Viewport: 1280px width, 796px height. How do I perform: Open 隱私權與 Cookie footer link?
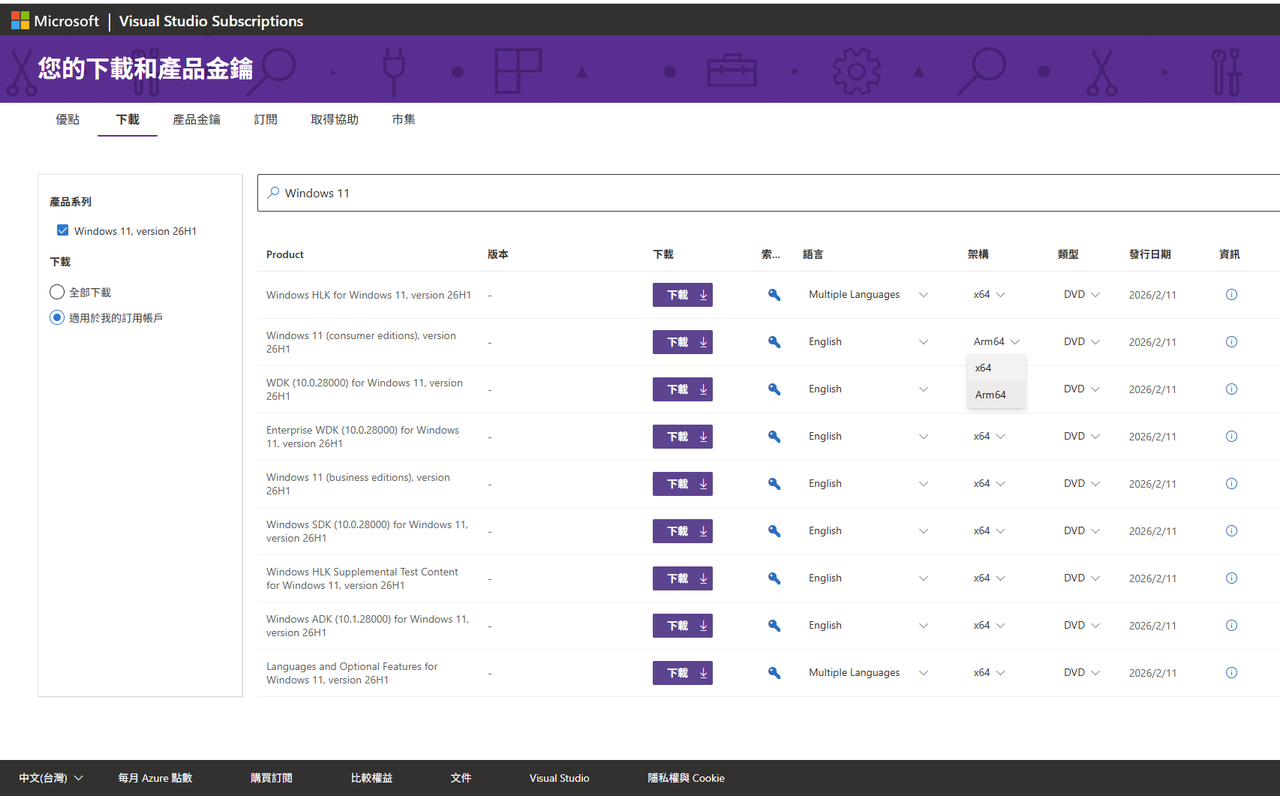pos(686,778)
